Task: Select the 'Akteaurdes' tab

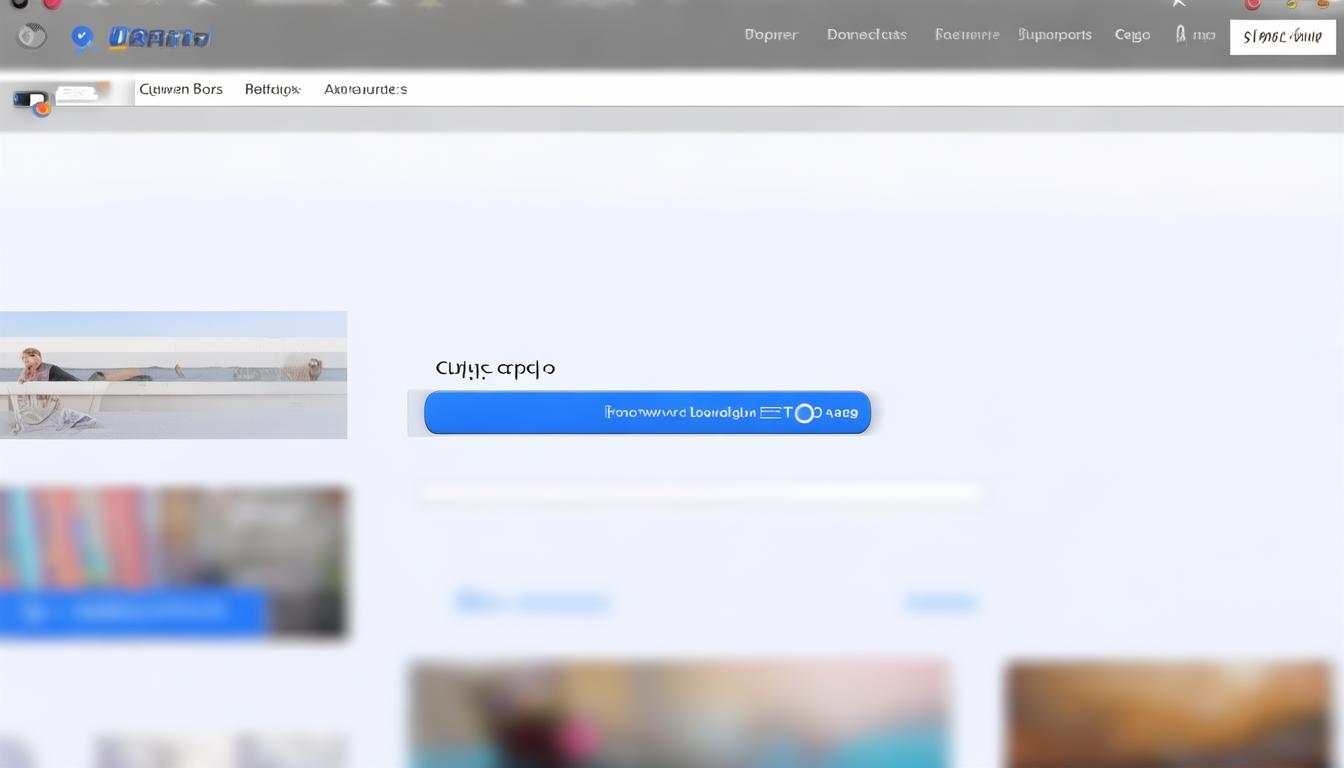Action: pyautogui.click(x=365, y=89)
